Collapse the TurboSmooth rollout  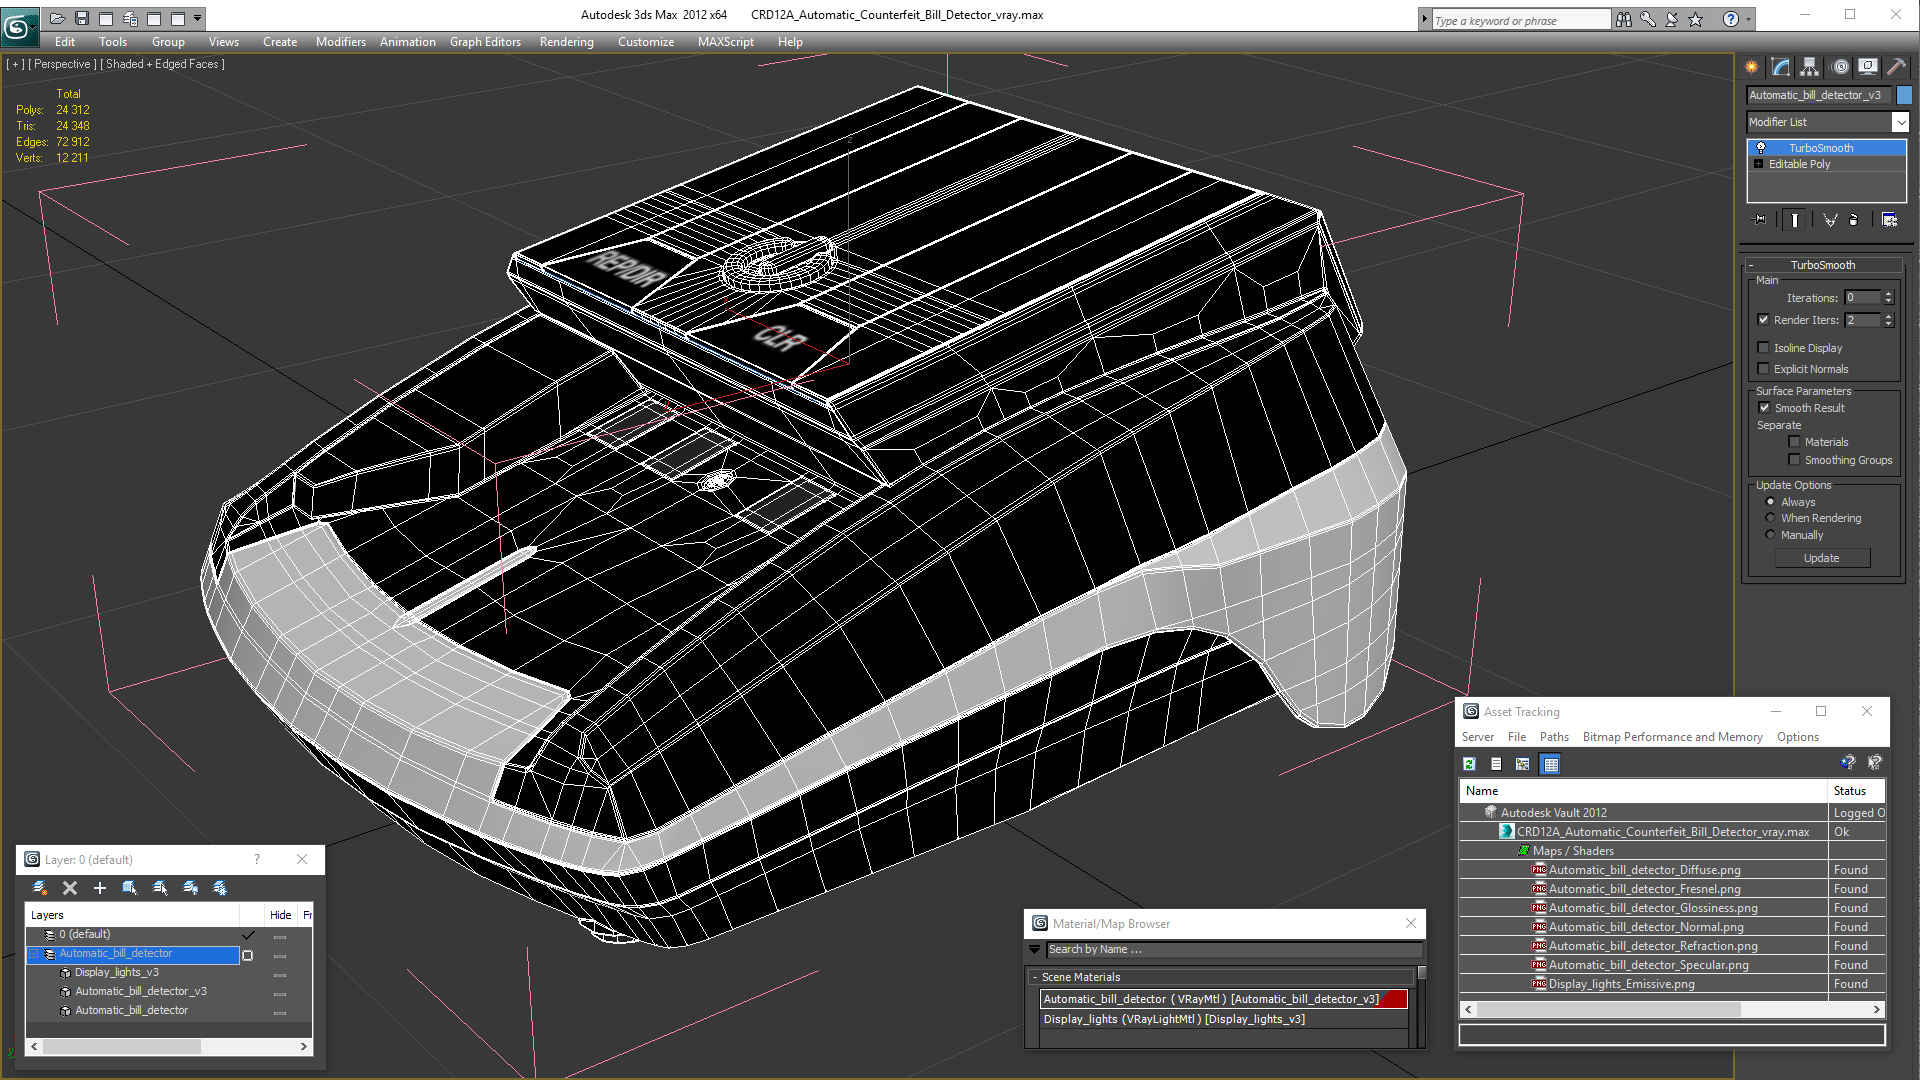pos(1751,266)
